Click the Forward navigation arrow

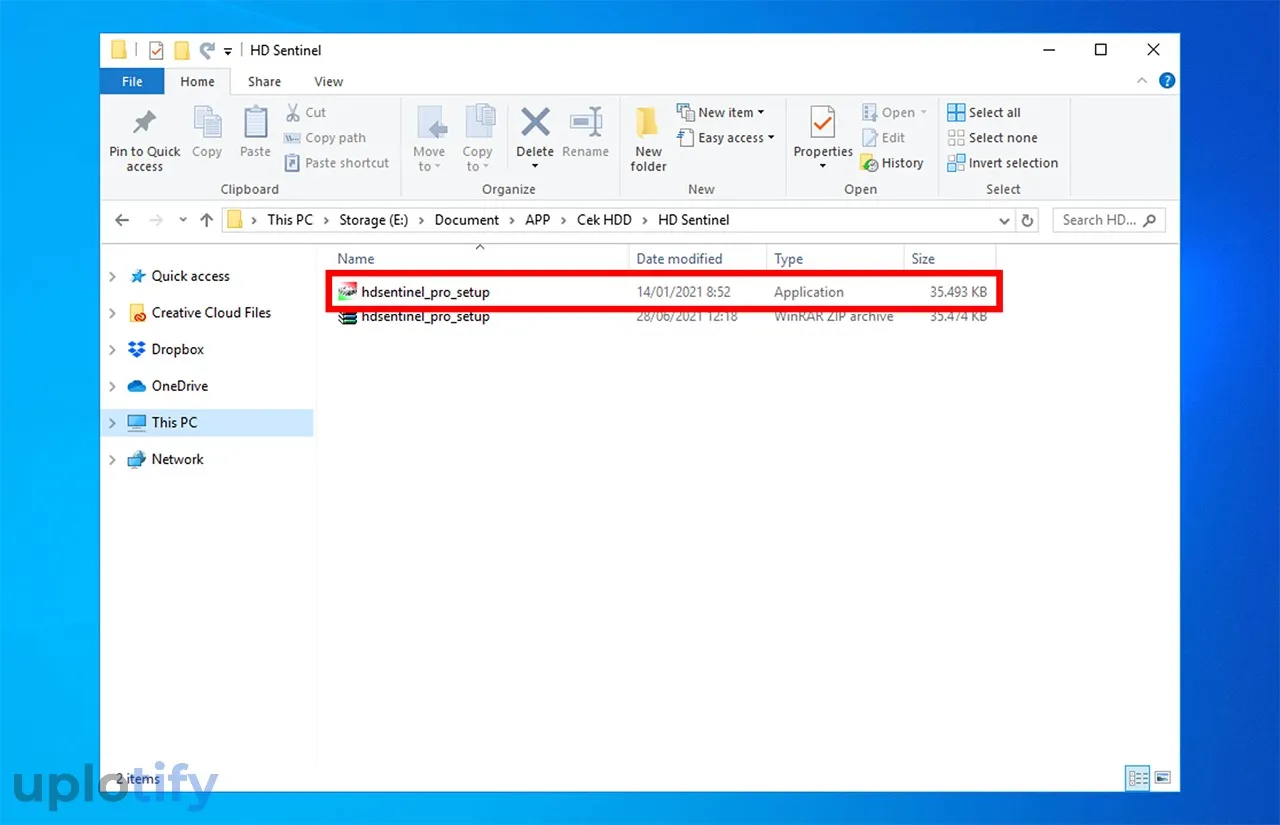tap(155, 220)
